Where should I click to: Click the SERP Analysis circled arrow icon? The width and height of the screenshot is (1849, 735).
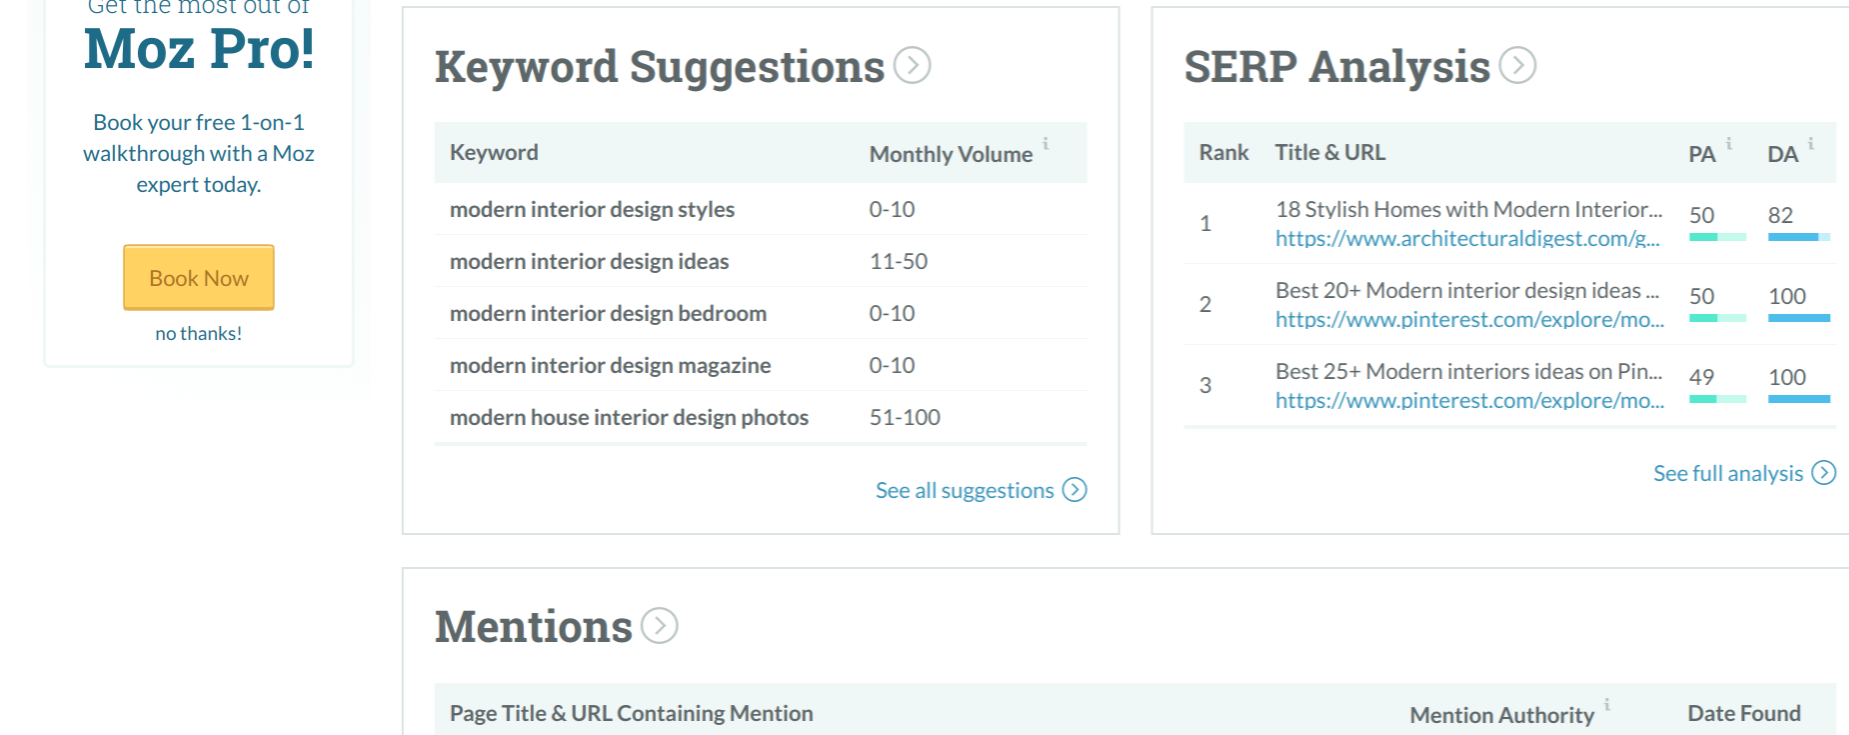pyautogui.click(x=1517, y=66)
